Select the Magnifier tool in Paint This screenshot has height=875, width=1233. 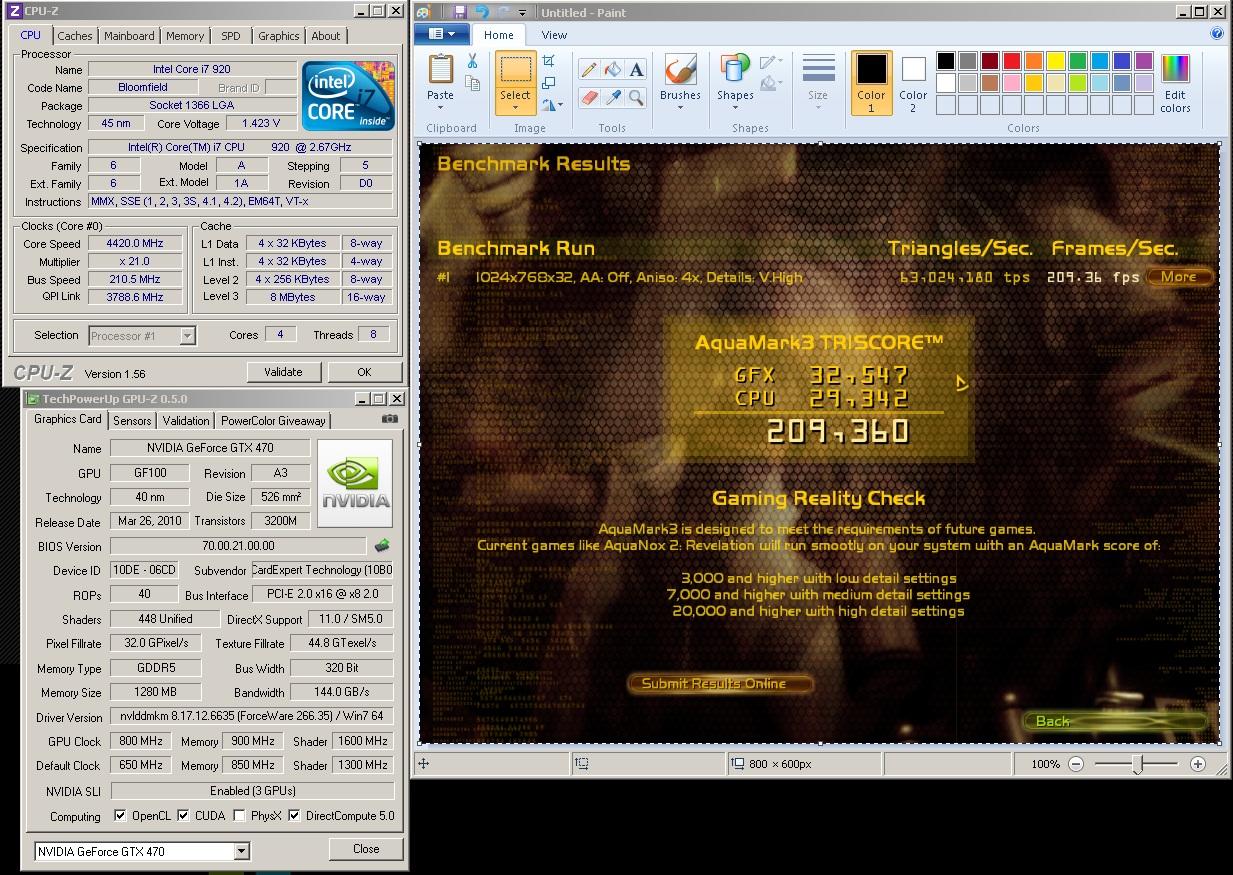[636, 97]
